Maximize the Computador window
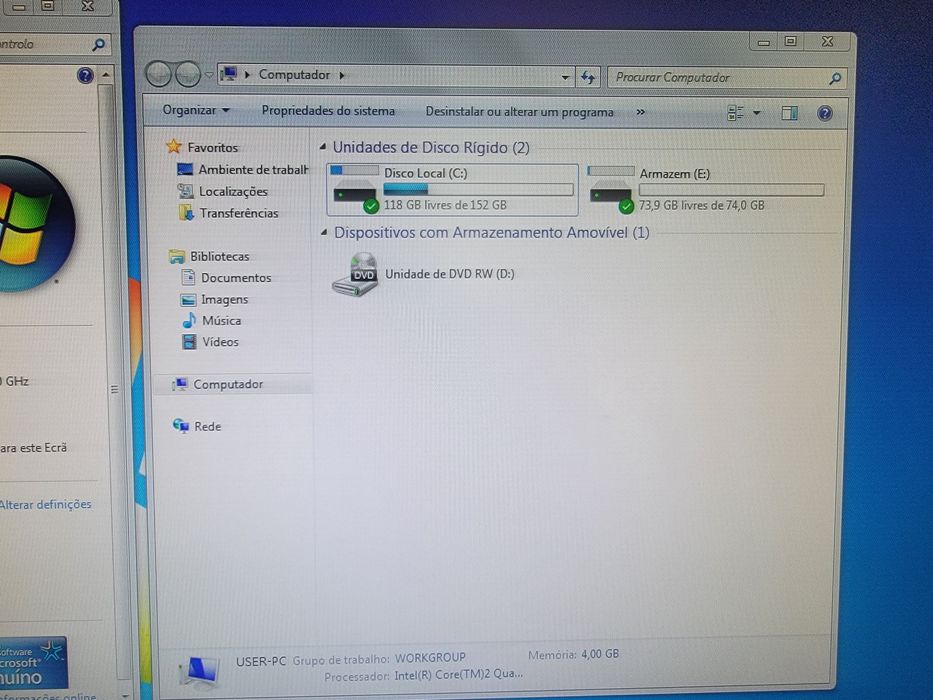 coord(790,41)
